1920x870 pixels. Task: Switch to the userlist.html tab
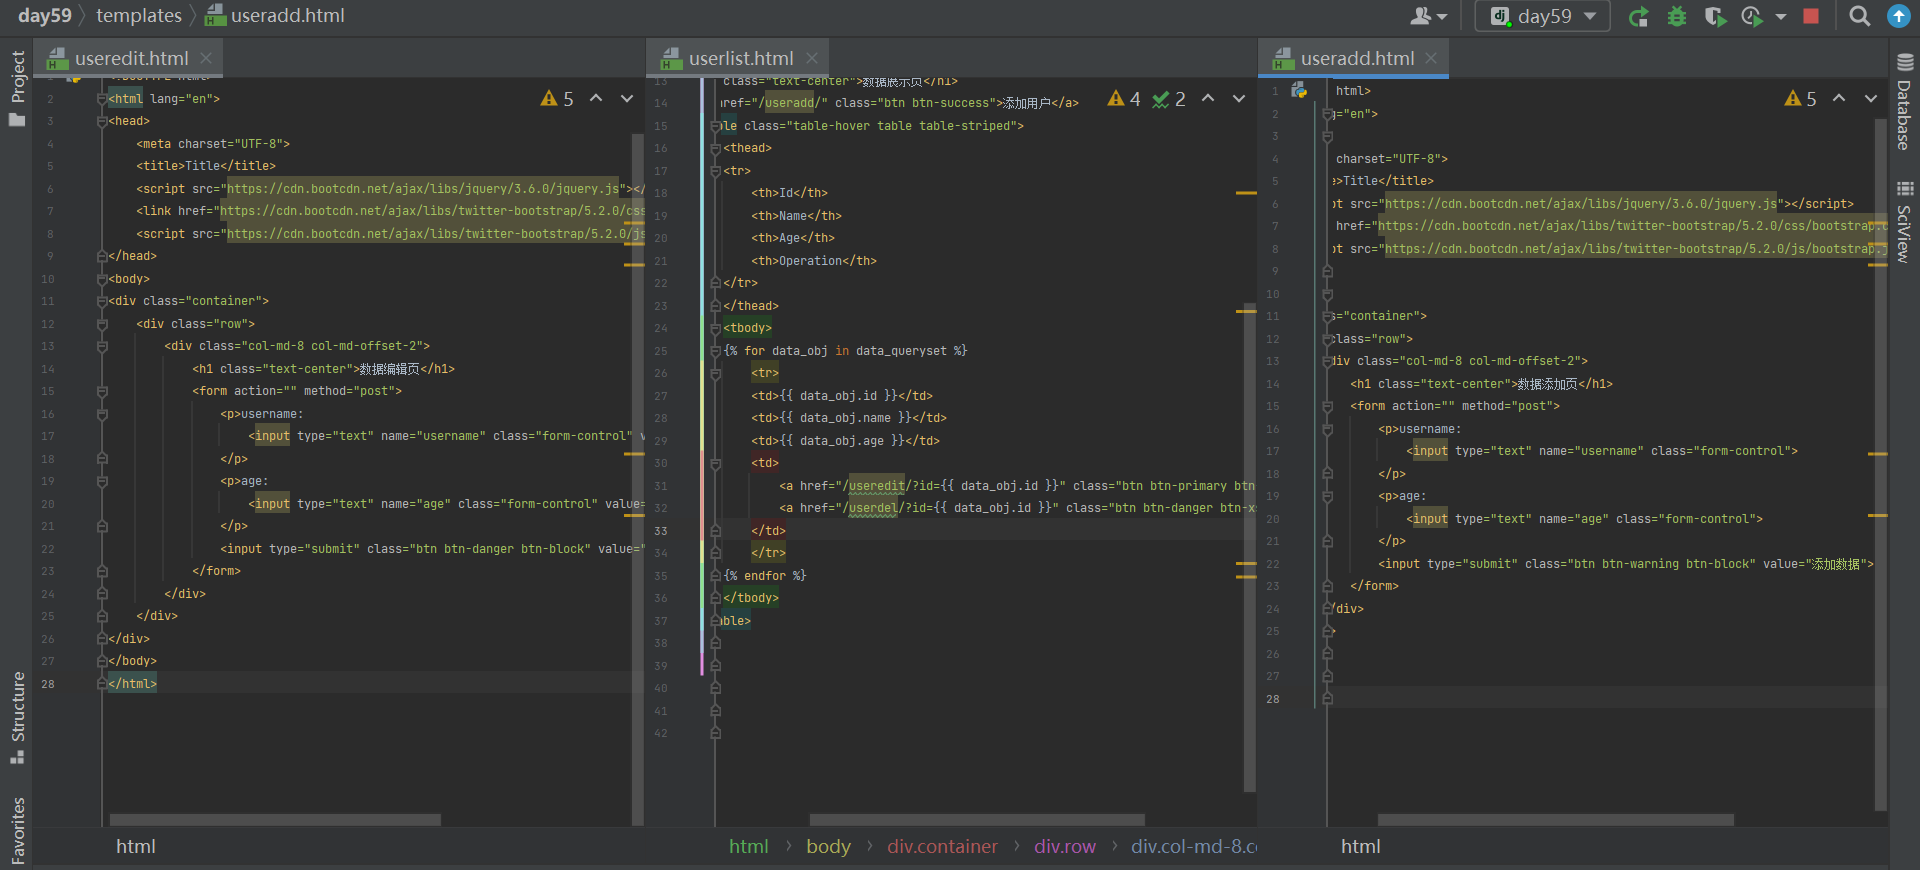coord(740,59)
